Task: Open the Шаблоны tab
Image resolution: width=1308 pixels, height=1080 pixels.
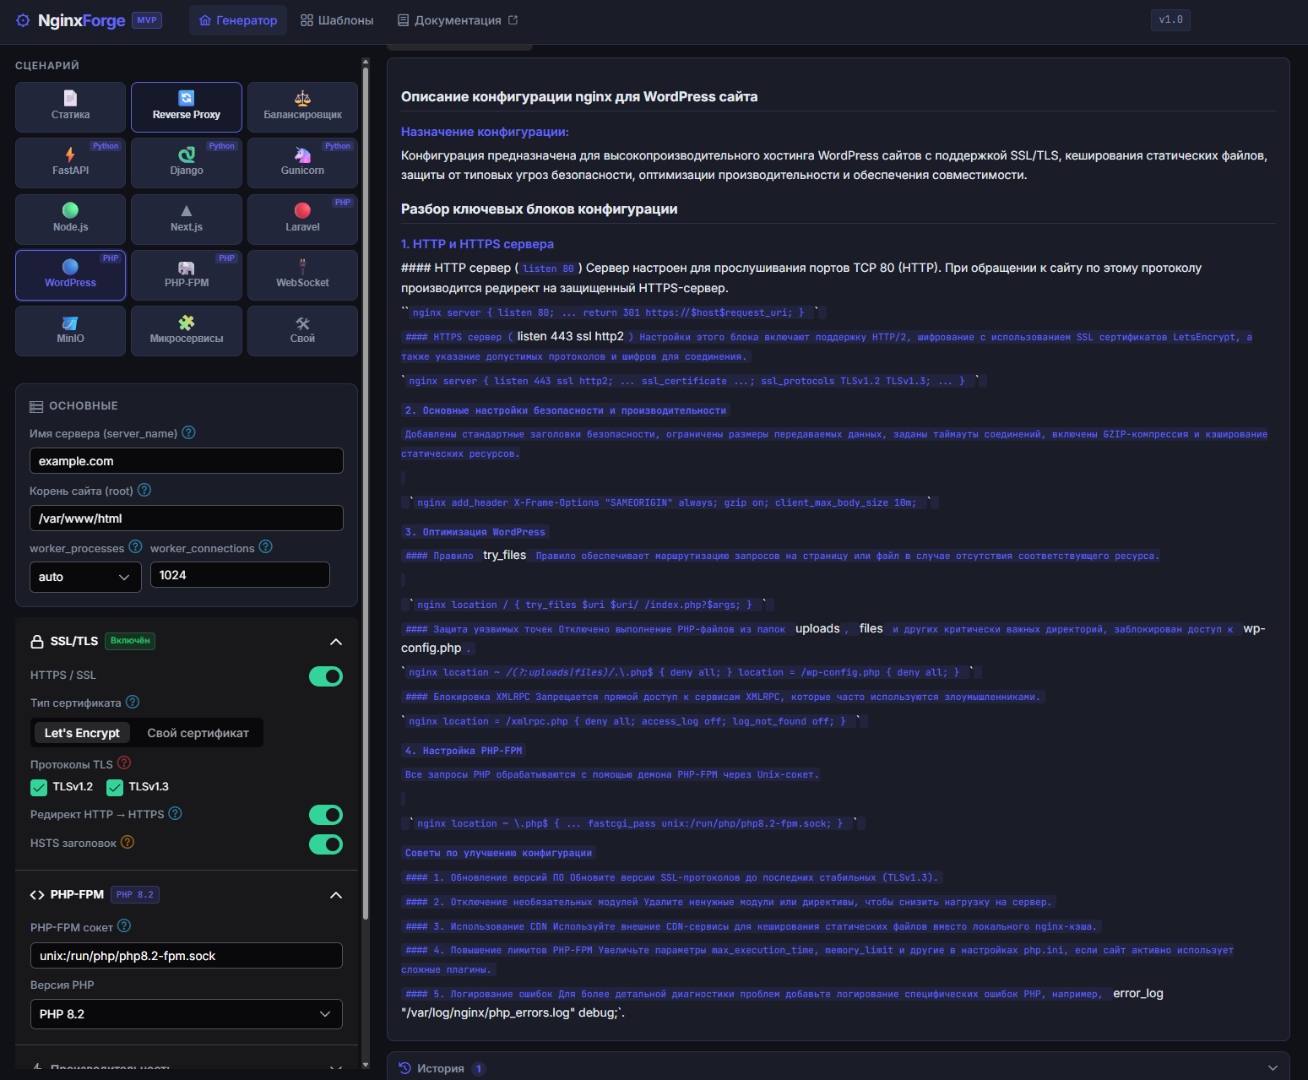Action: (x=337, y=20)
